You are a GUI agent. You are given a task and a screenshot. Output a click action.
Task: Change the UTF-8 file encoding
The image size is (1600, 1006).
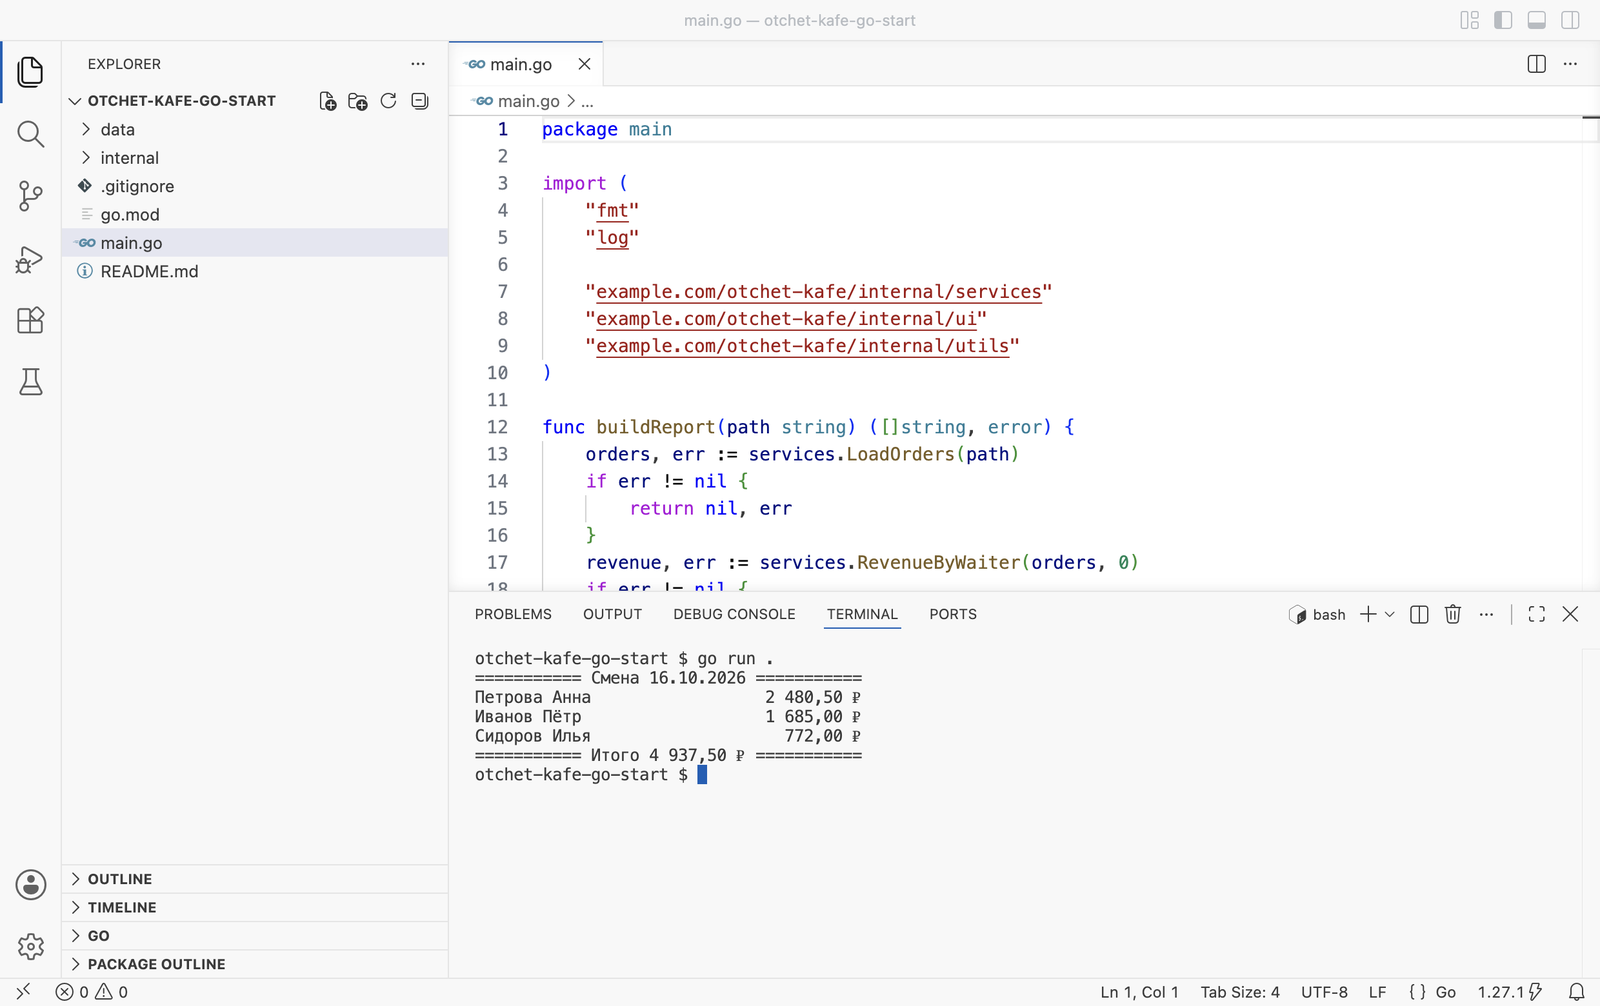pos(1324,992)
